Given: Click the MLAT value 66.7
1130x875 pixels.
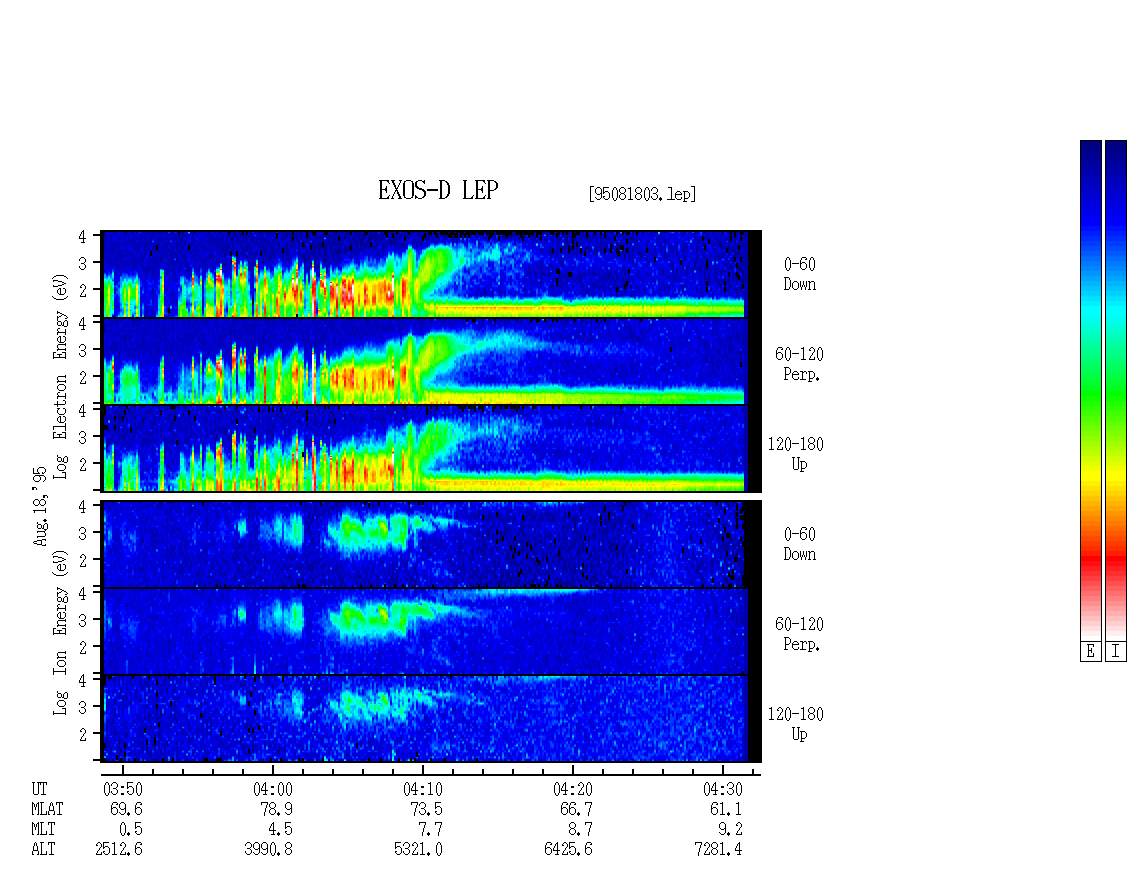Looking at the screenshot, I should tap(577, 809).
